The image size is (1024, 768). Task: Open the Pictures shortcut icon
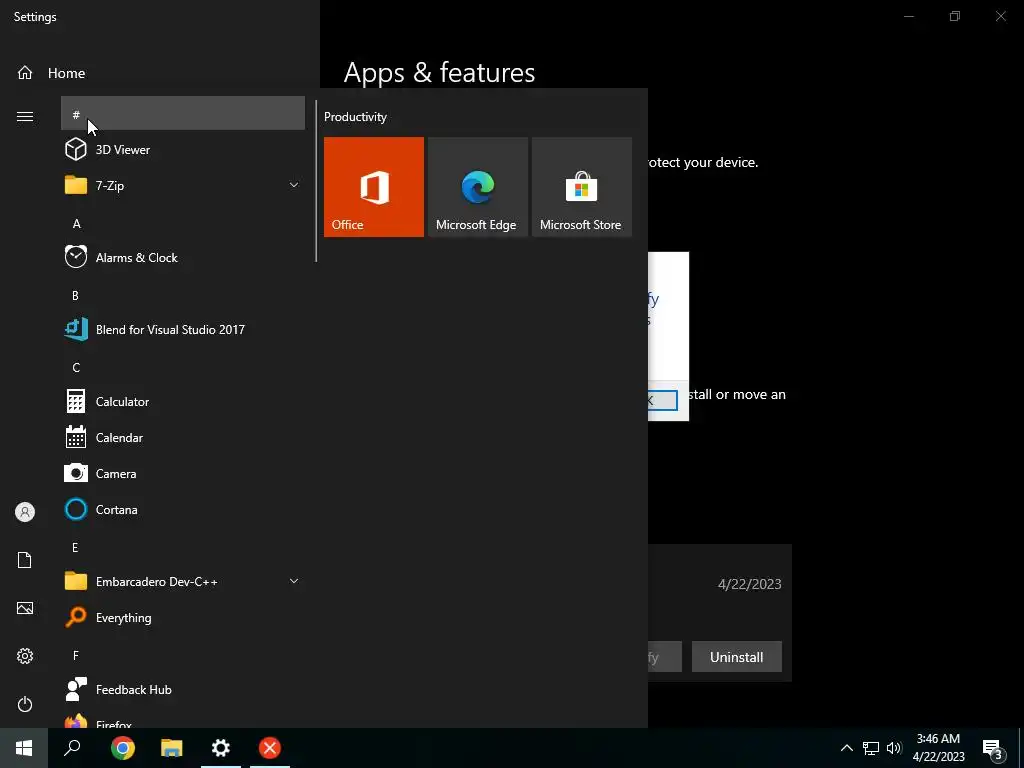(x=25, y=608)
